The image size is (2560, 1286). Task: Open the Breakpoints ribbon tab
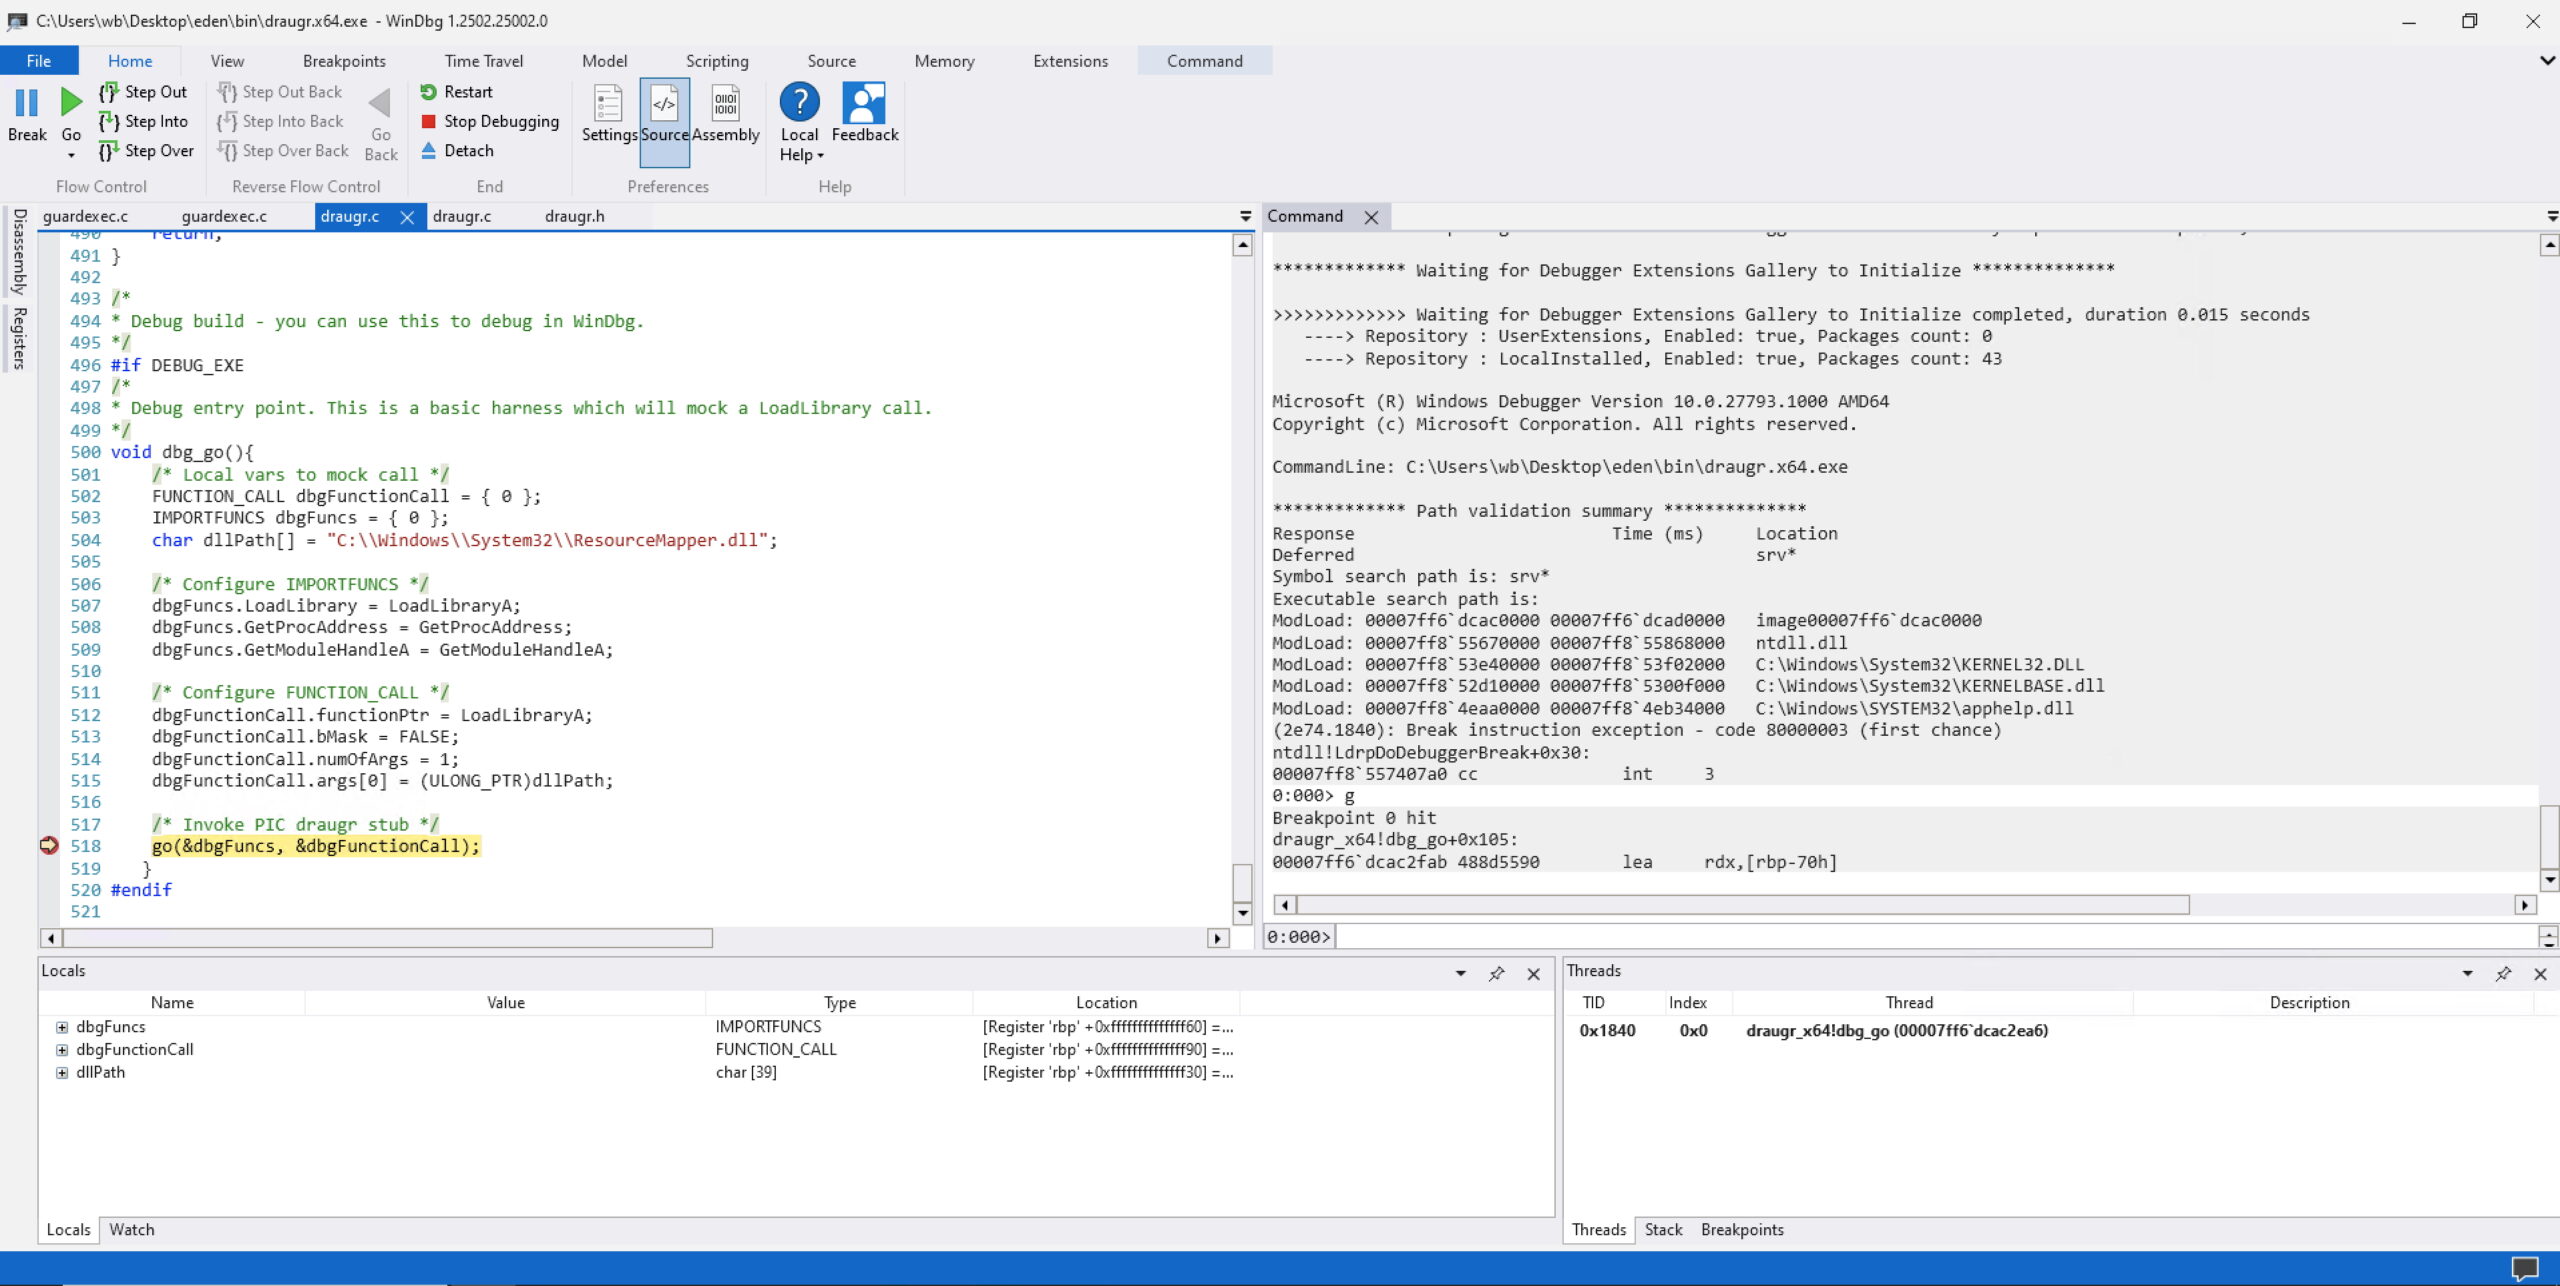[344, 61]
